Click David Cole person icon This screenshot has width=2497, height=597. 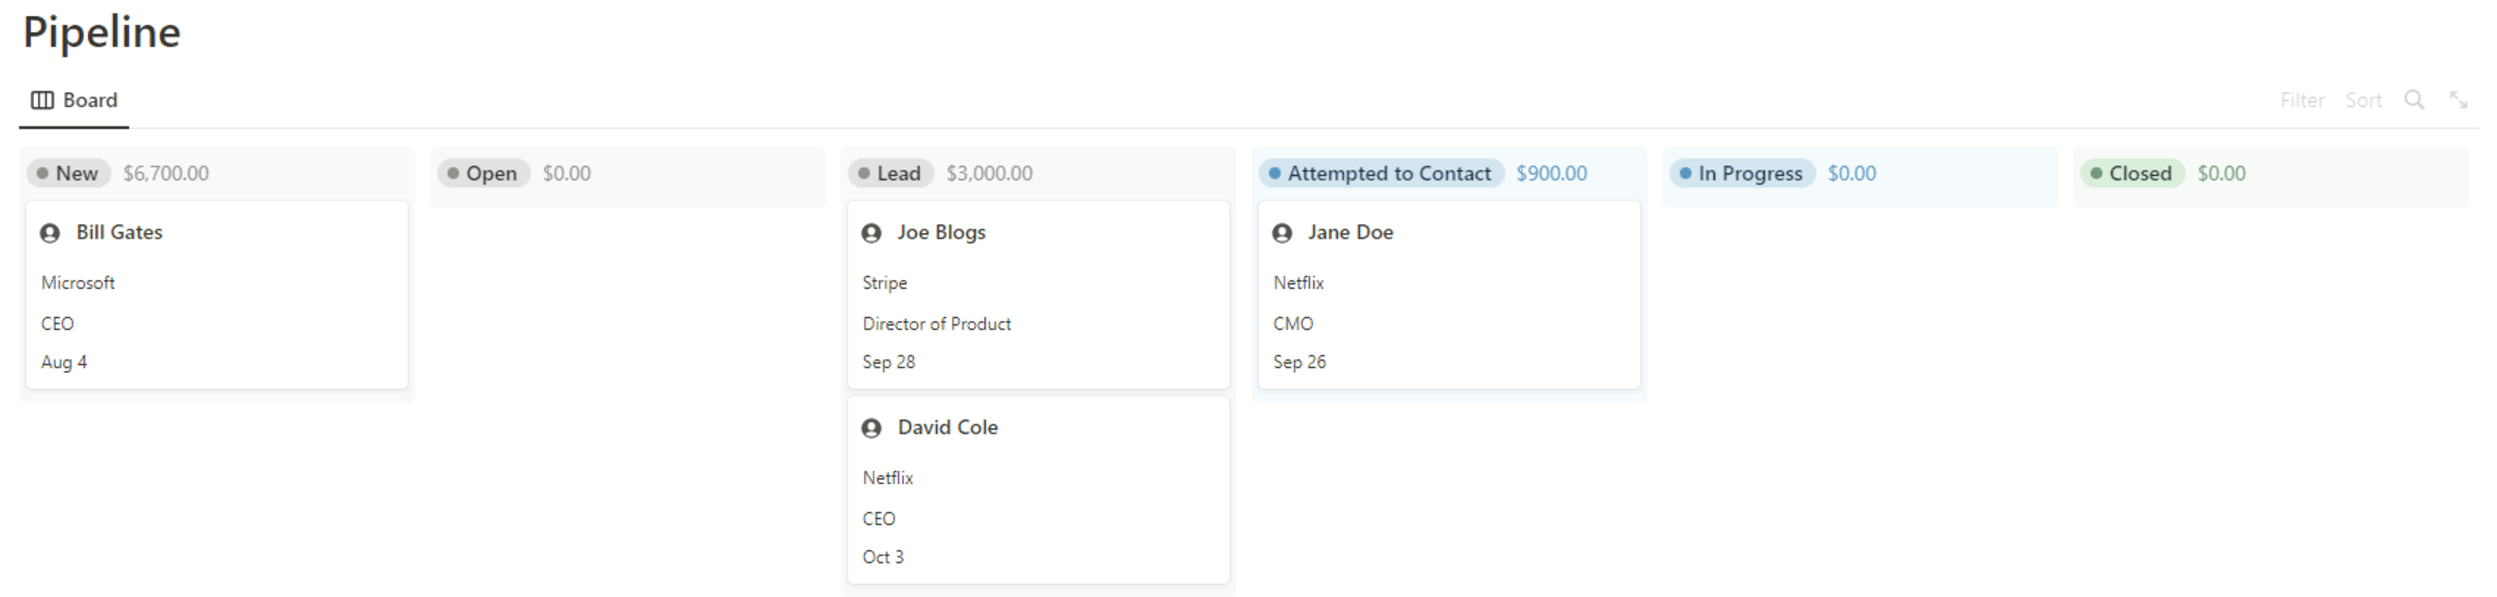click(x=871, y=428)
